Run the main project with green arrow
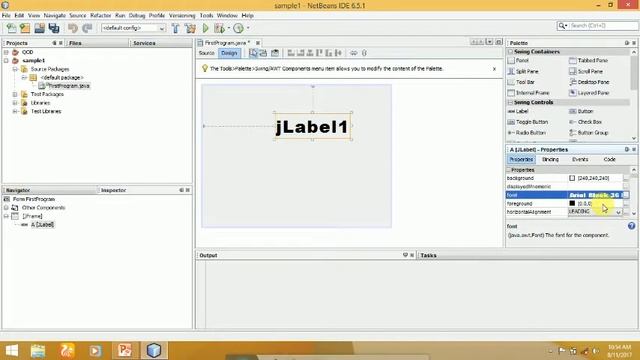640x360 pixels. coord(206,28)
